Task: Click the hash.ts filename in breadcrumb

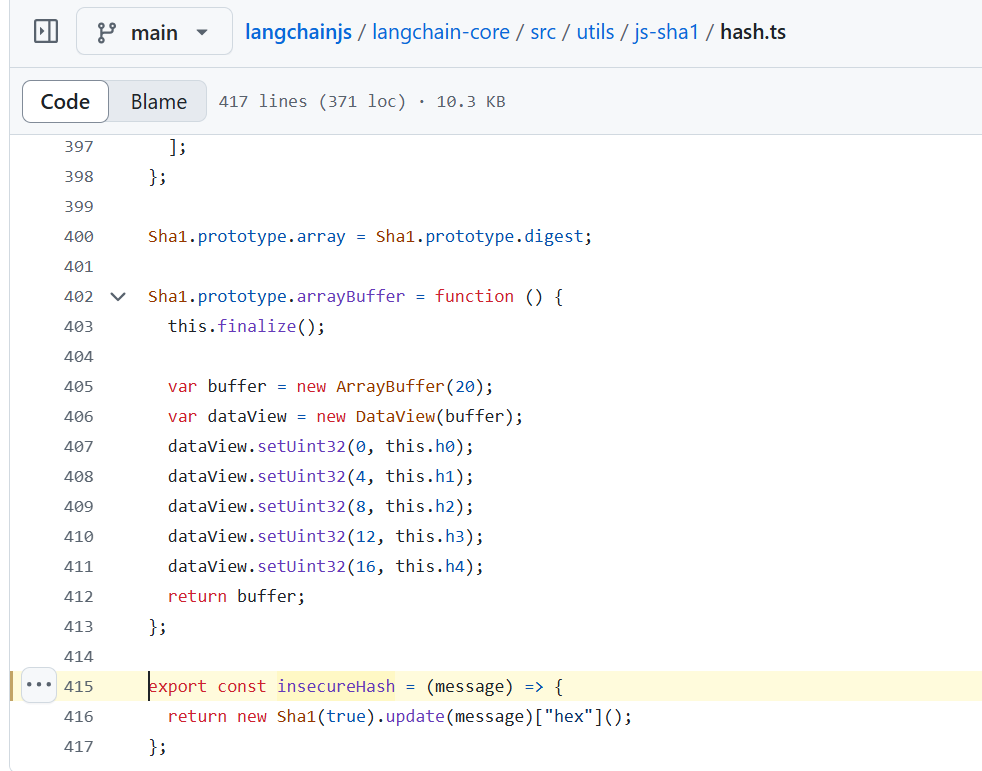Action: point(752,31)
